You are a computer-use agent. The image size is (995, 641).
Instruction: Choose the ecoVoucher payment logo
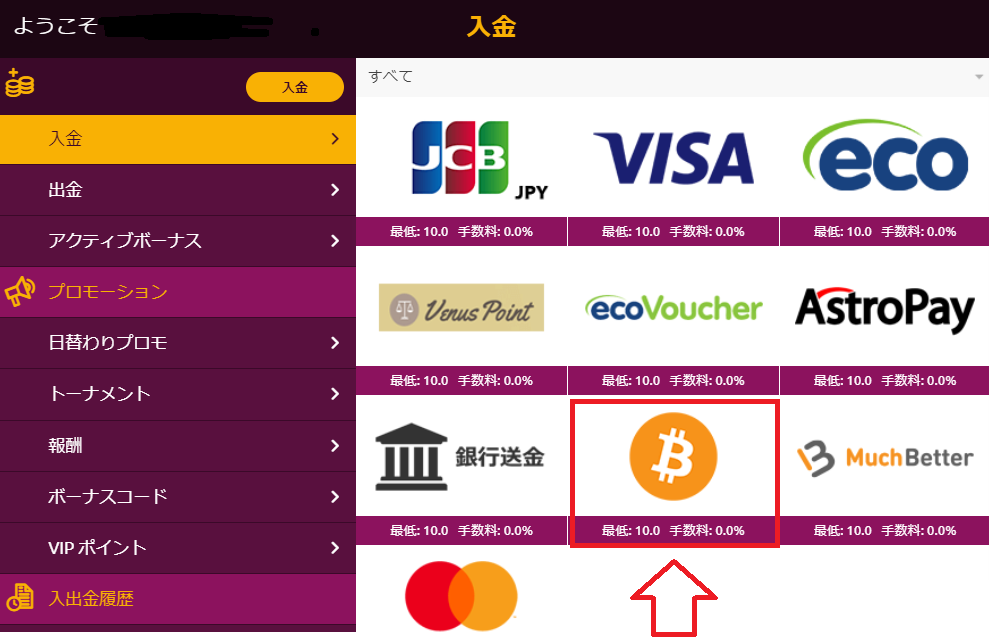click(x=673, y=308)
